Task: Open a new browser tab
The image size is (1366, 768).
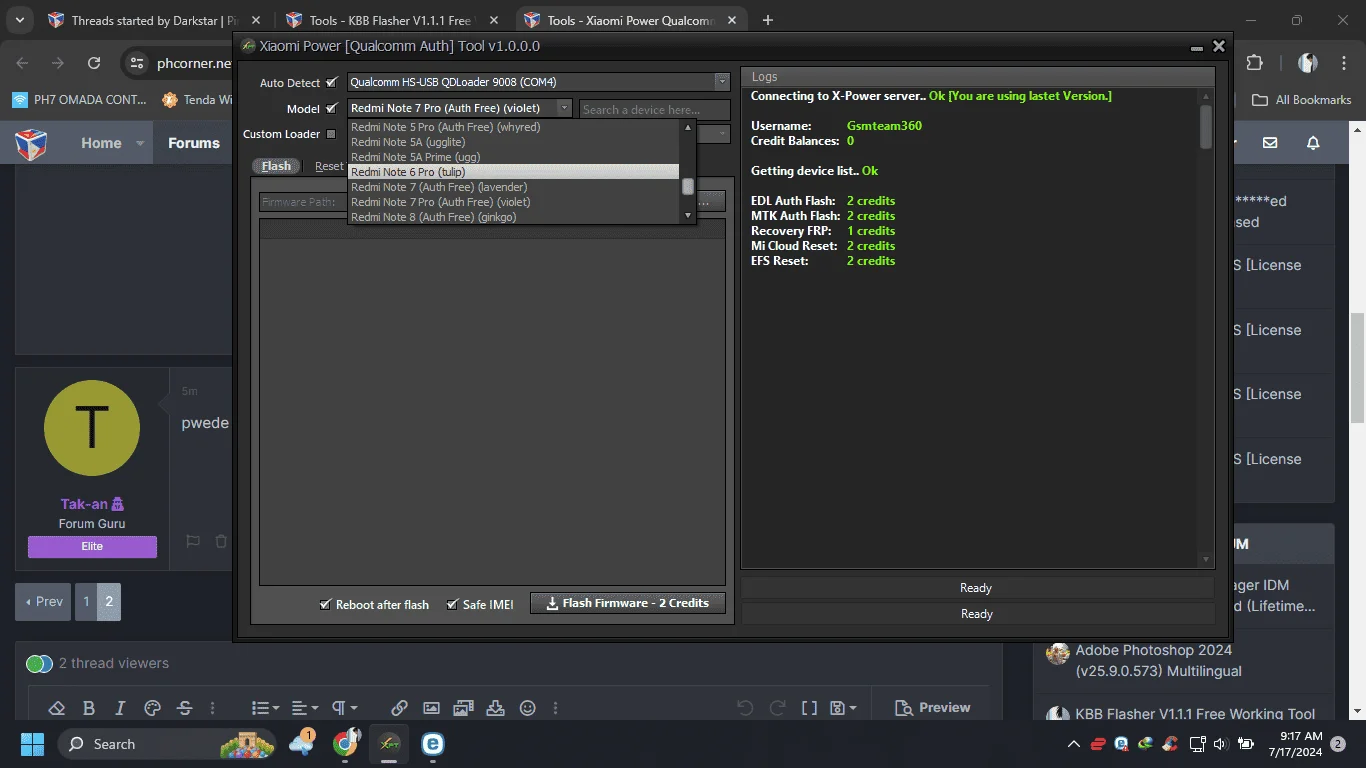Action: pyautogui.click(x=768, y=20)
